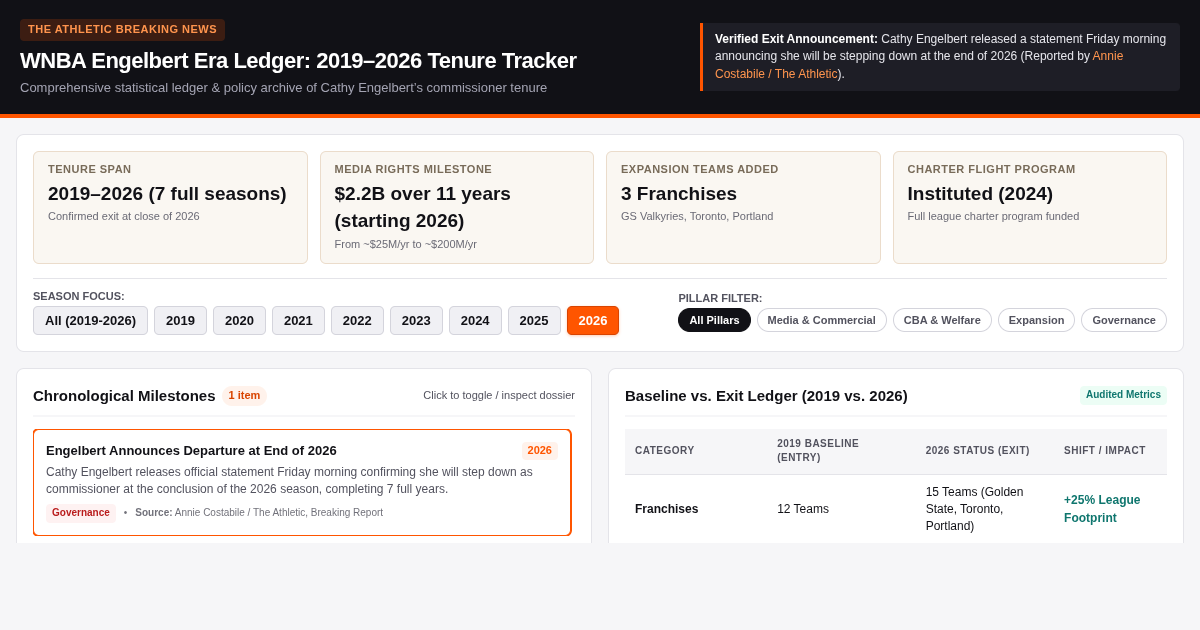Viewport: 1200px width, 630px height.
Task: Pick the 2020 season button
Action: (239, 320)
